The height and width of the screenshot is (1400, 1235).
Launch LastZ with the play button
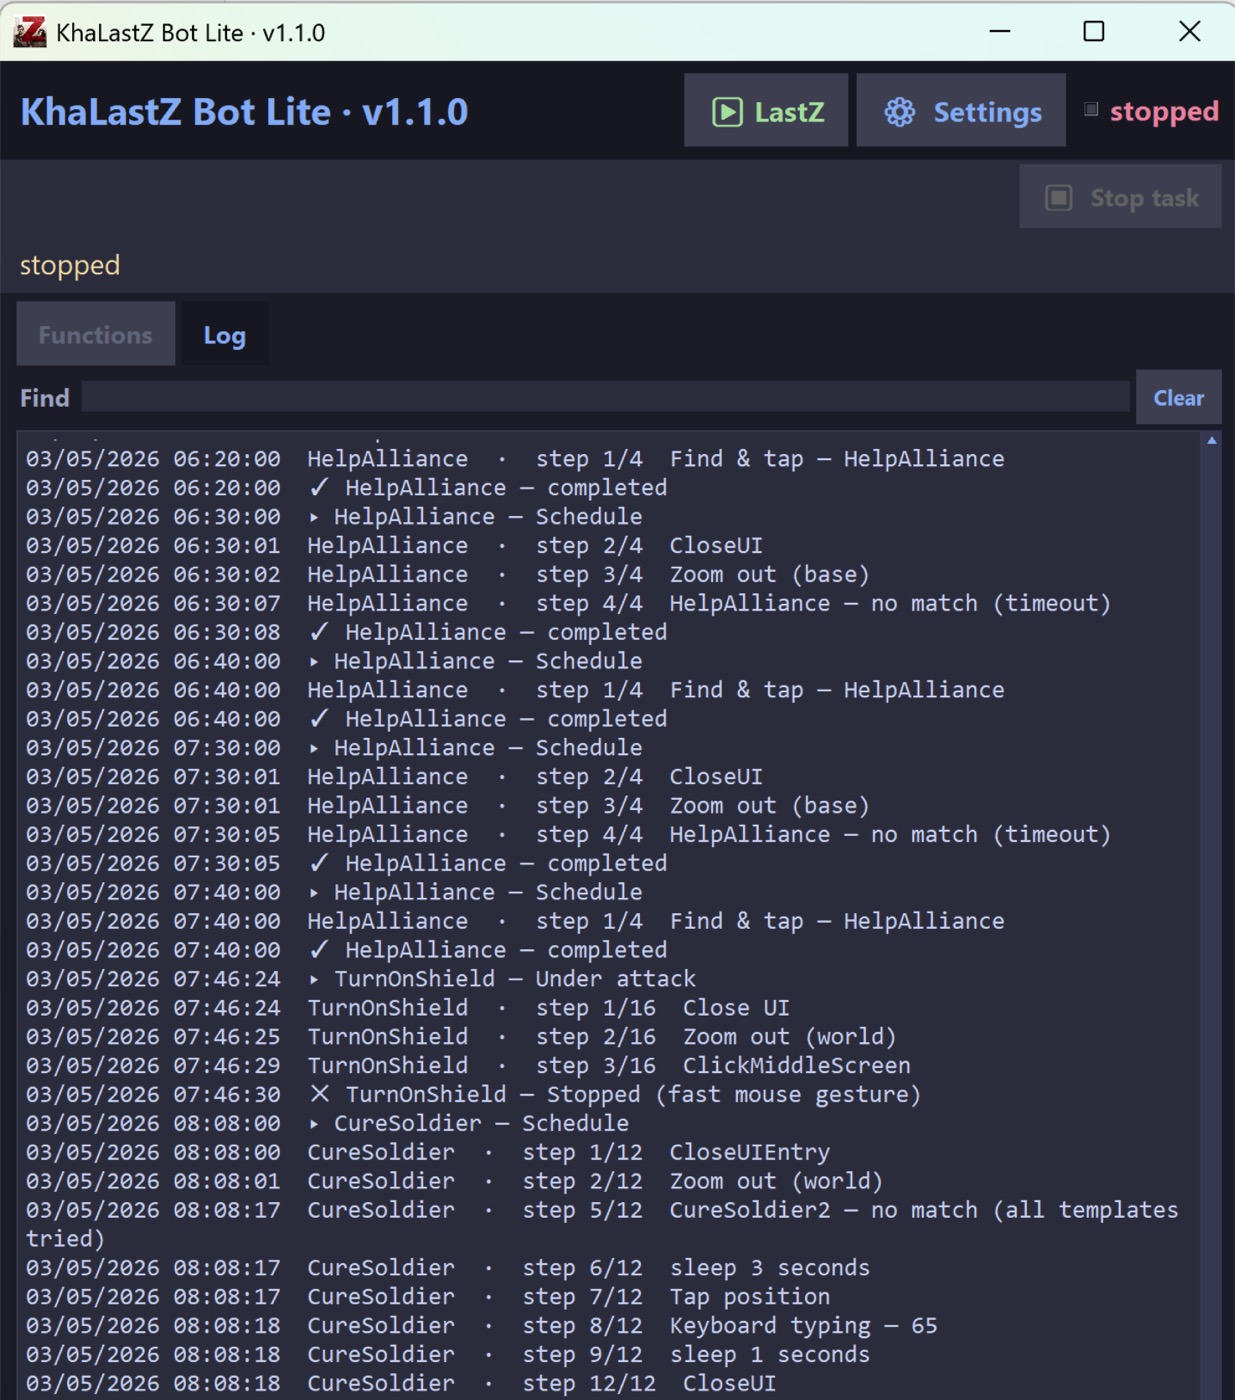tap(766, 111)
